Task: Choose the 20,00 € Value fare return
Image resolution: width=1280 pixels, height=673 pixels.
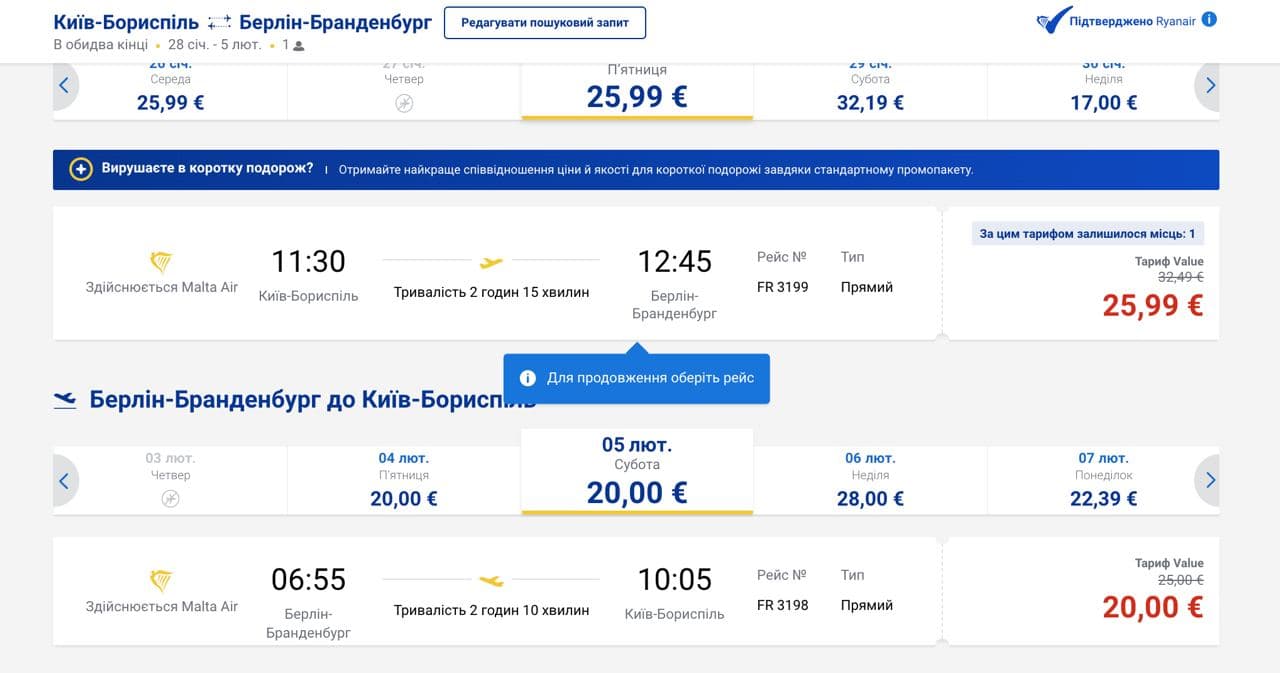Action: point(1152,606)
